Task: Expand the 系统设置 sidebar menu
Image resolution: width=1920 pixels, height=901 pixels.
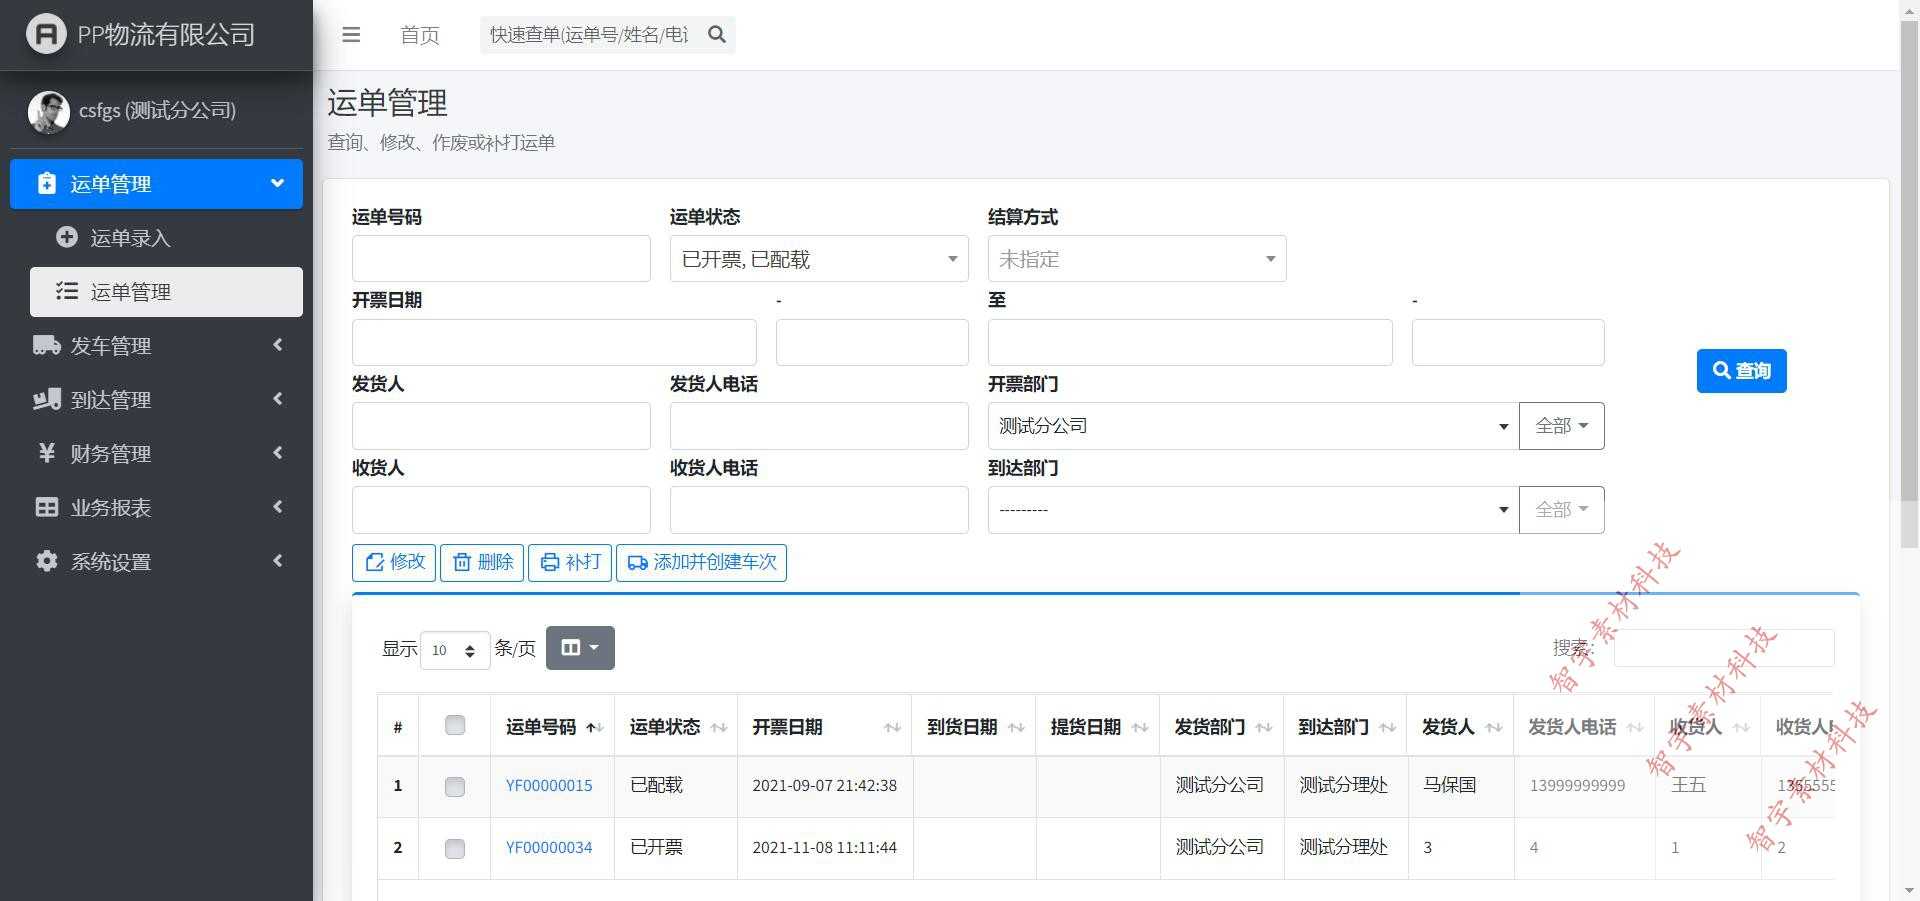Action: click(x=156, y=561)
